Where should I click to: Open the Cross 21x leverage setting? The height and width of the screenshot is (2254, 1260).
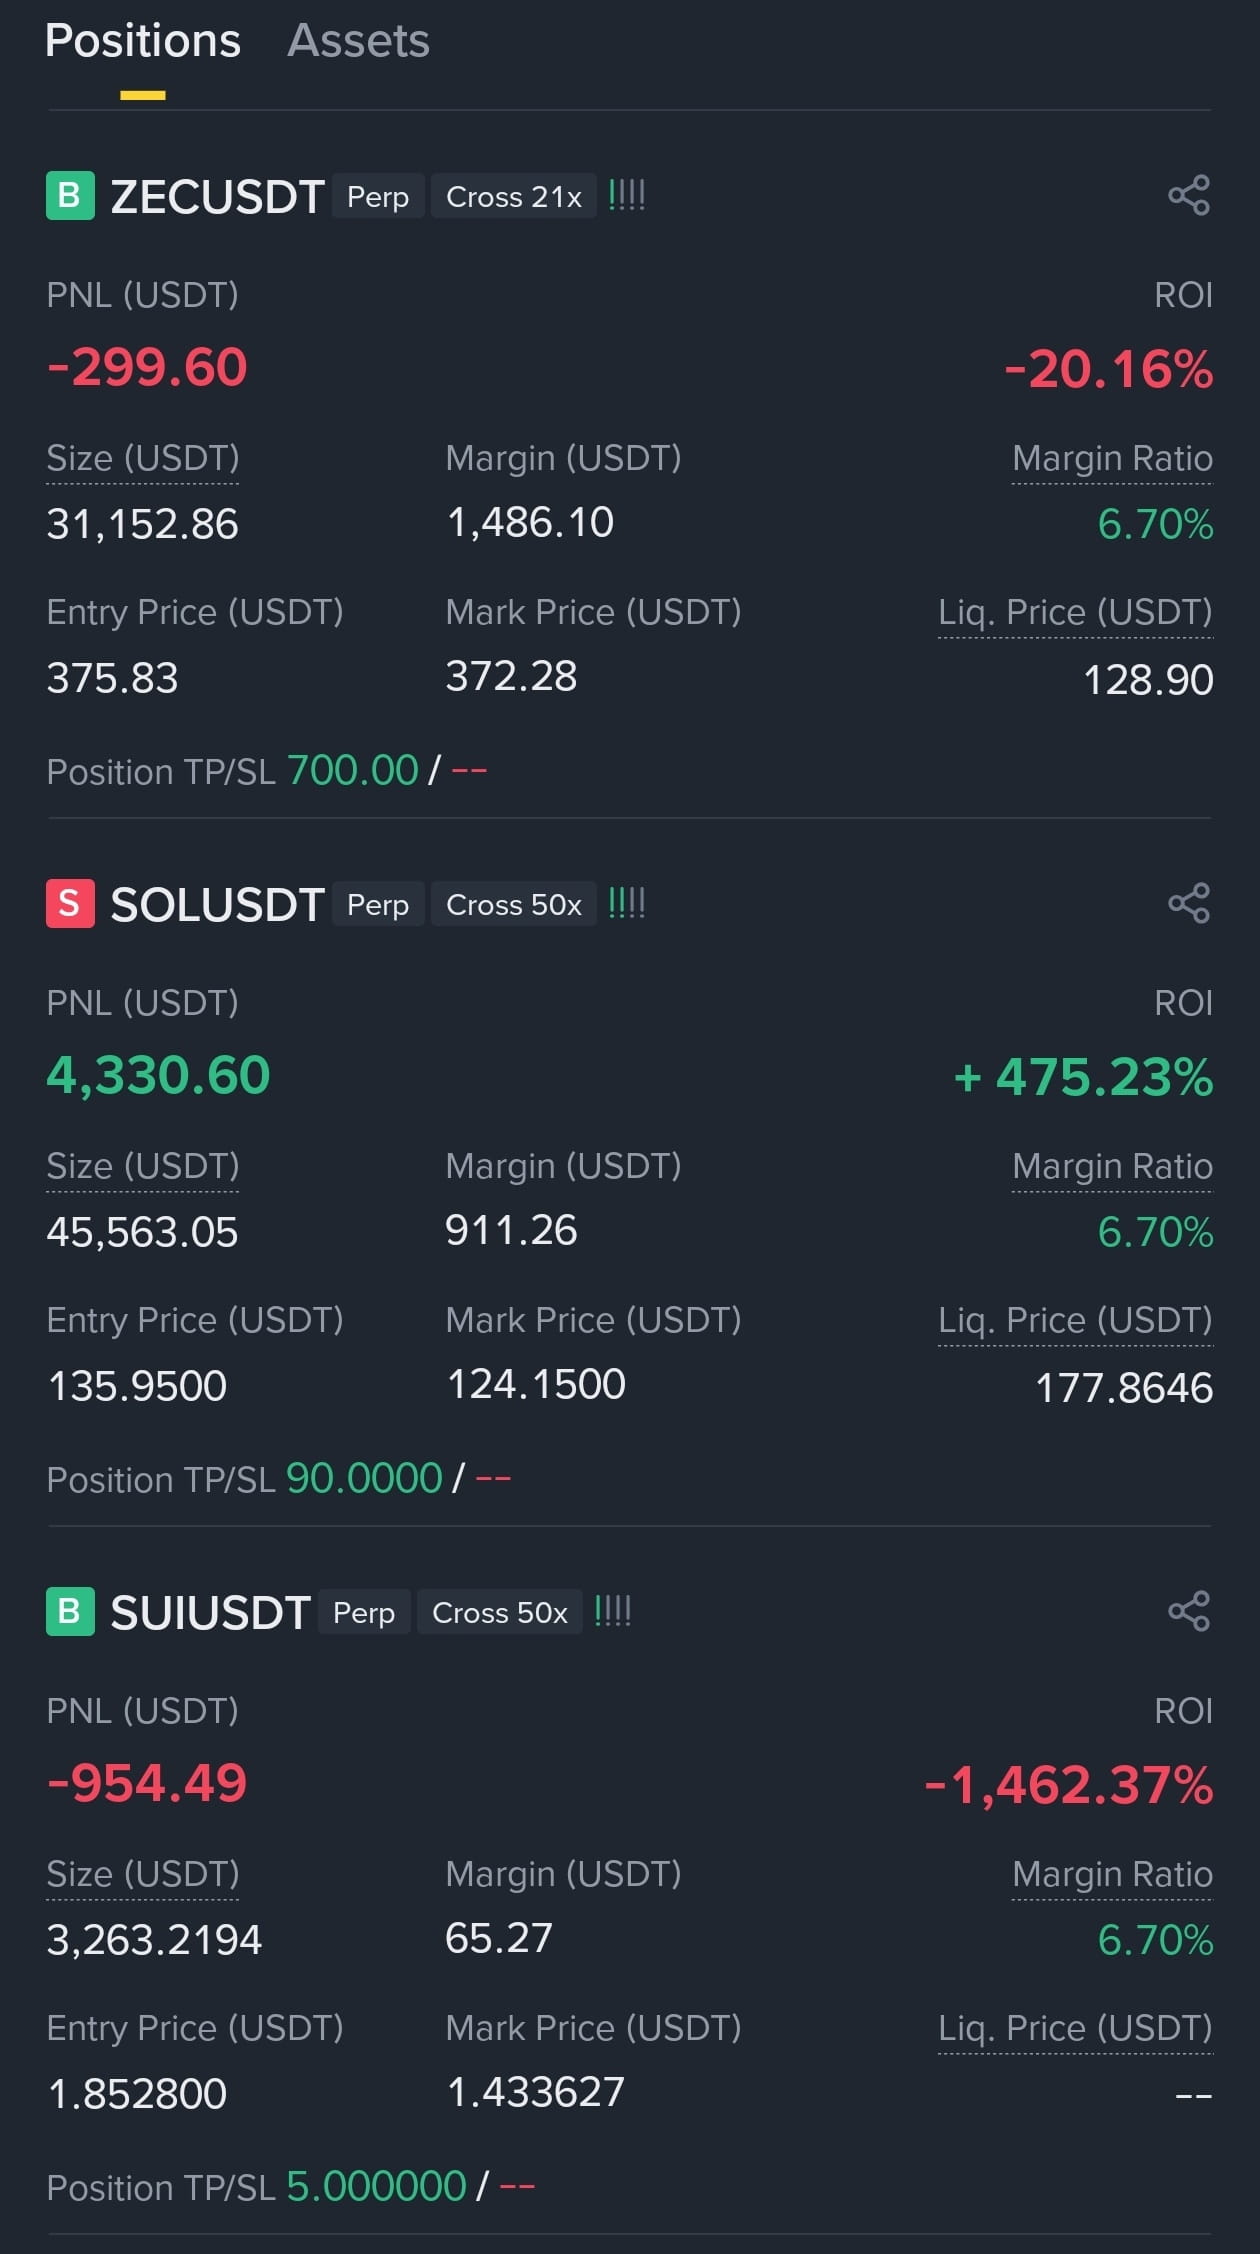[x=514, y=196]
